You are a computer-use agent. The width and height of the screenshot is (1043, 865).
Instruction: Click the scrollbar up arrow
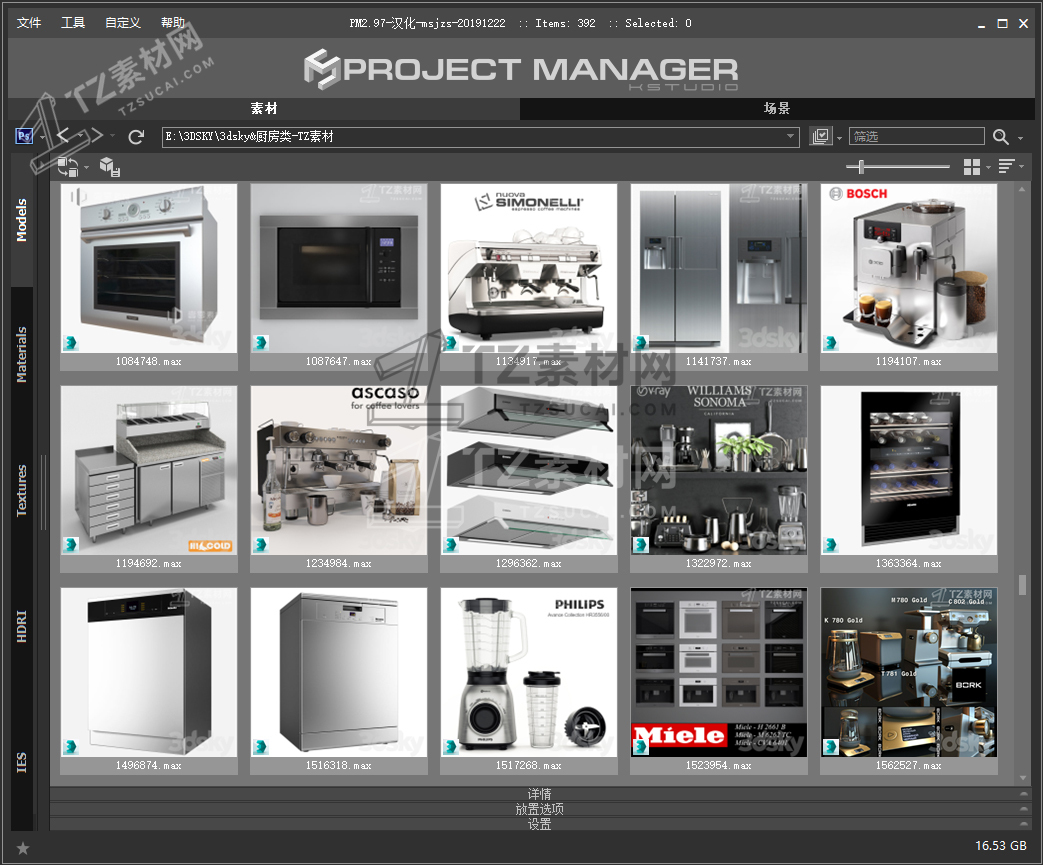[1022, 190]
